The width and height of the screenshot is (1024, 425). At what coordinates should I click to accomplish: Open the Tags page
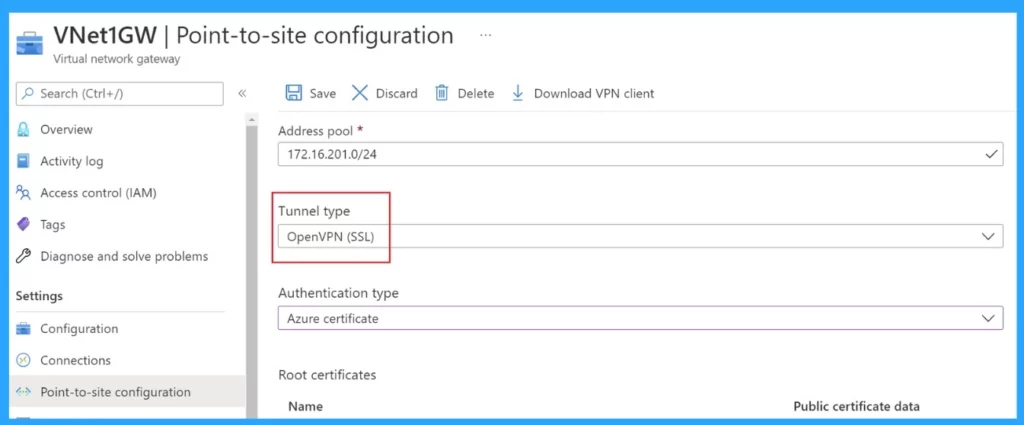(x=53, y=225)
